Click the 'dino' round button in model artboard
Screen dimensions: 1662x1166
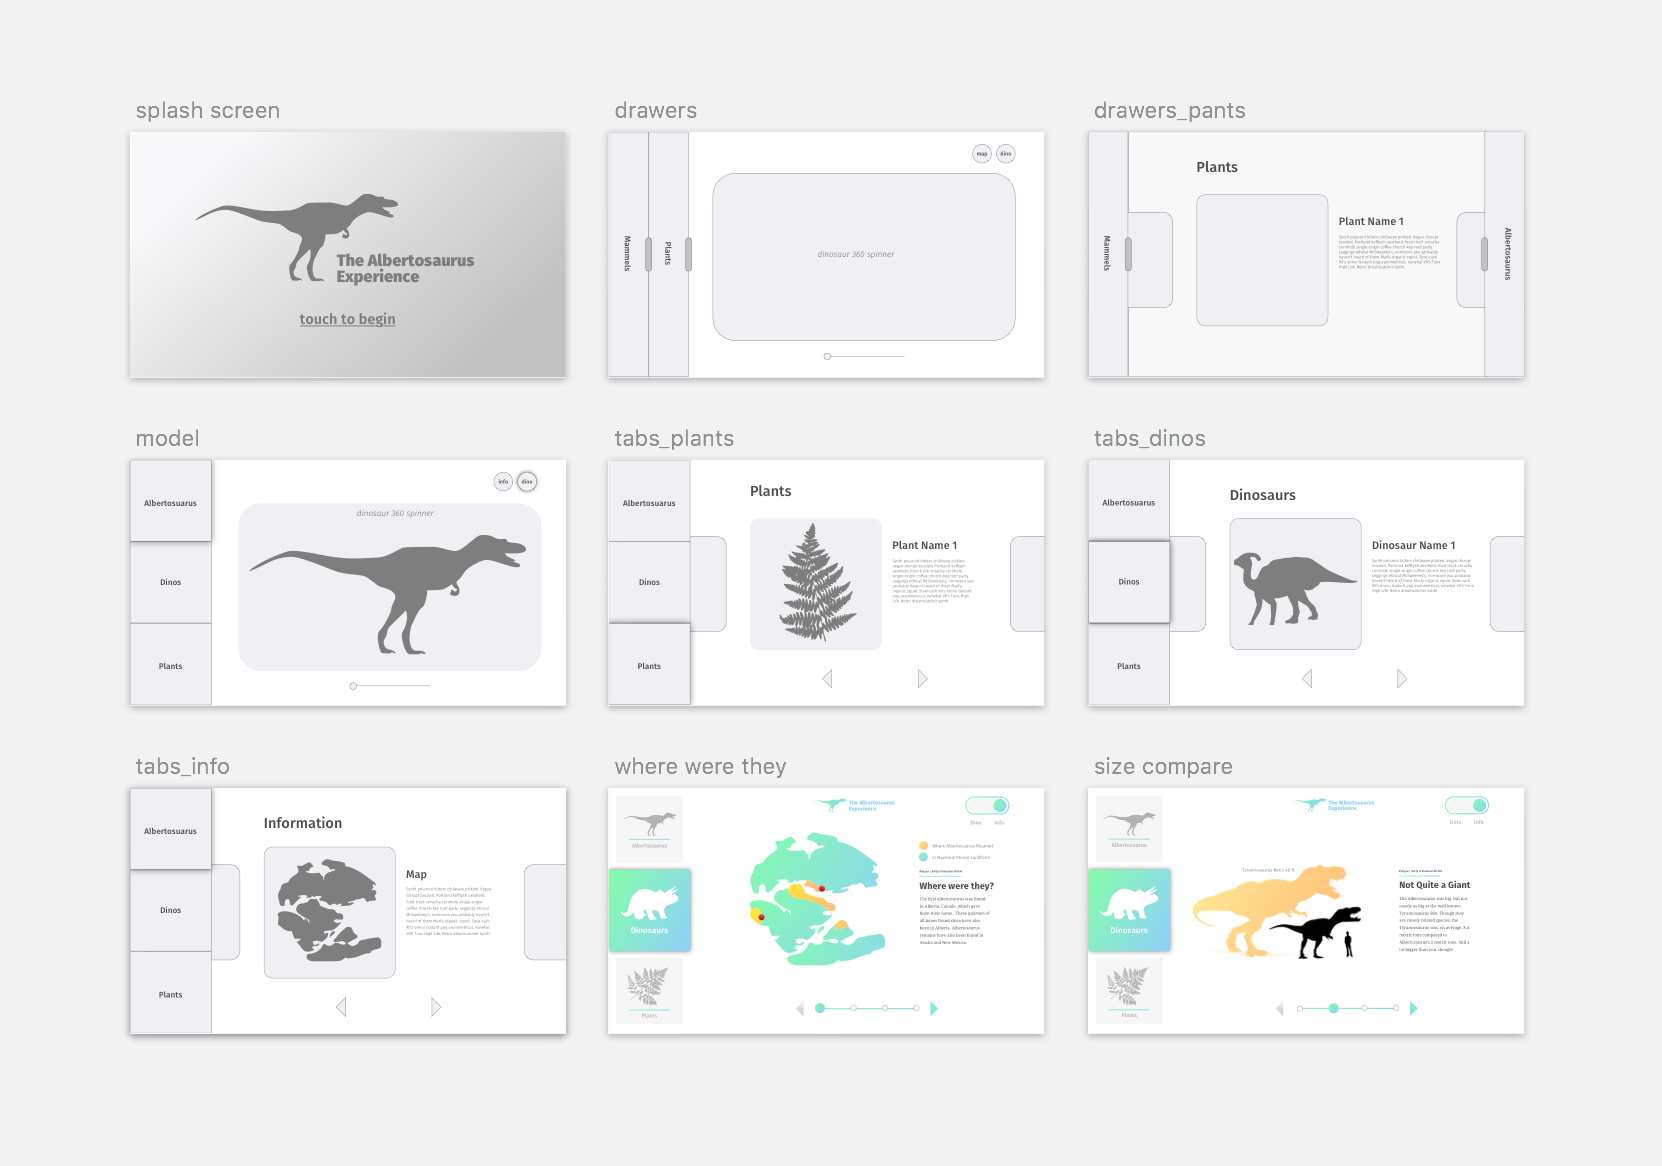click(x=527, y=481)
